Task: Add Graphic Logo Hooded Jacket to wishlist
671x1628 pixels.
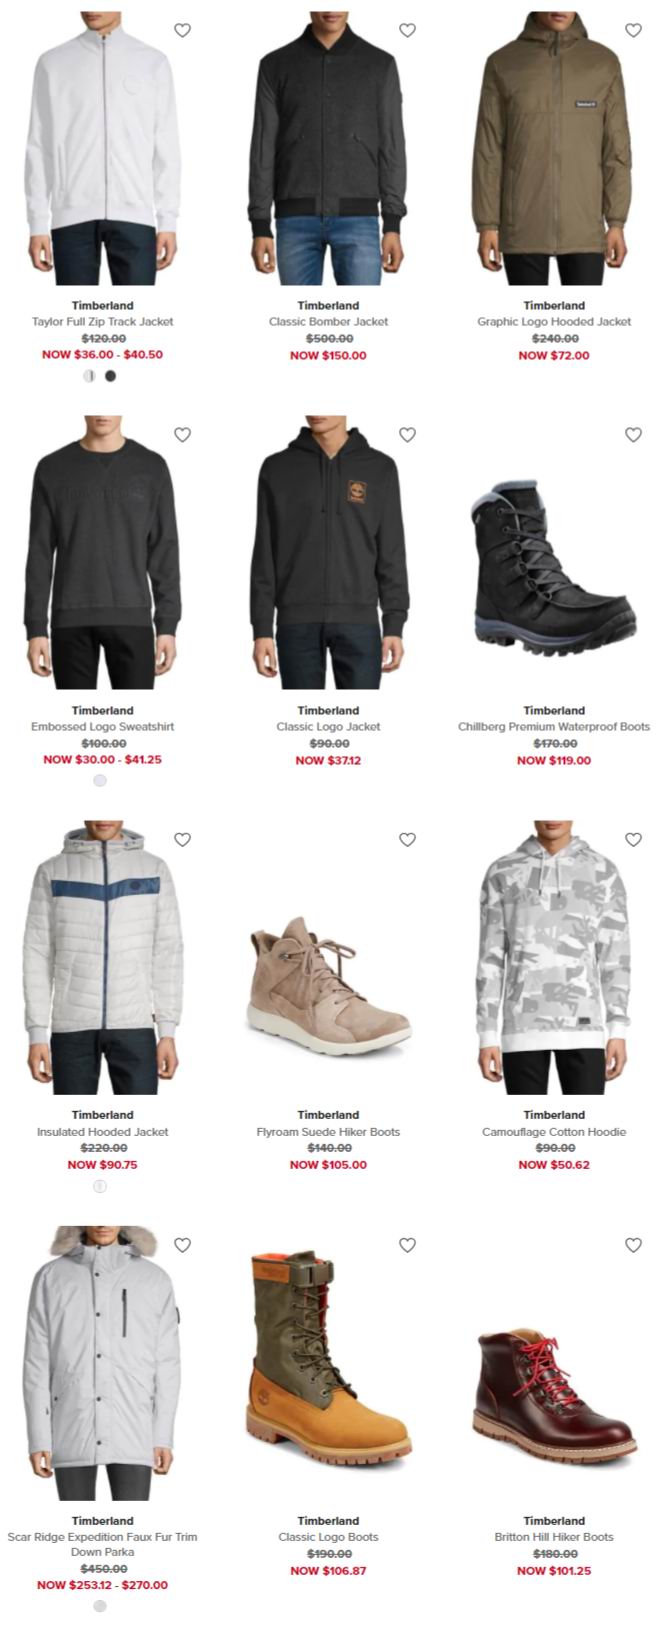Action: pos(633,30)
